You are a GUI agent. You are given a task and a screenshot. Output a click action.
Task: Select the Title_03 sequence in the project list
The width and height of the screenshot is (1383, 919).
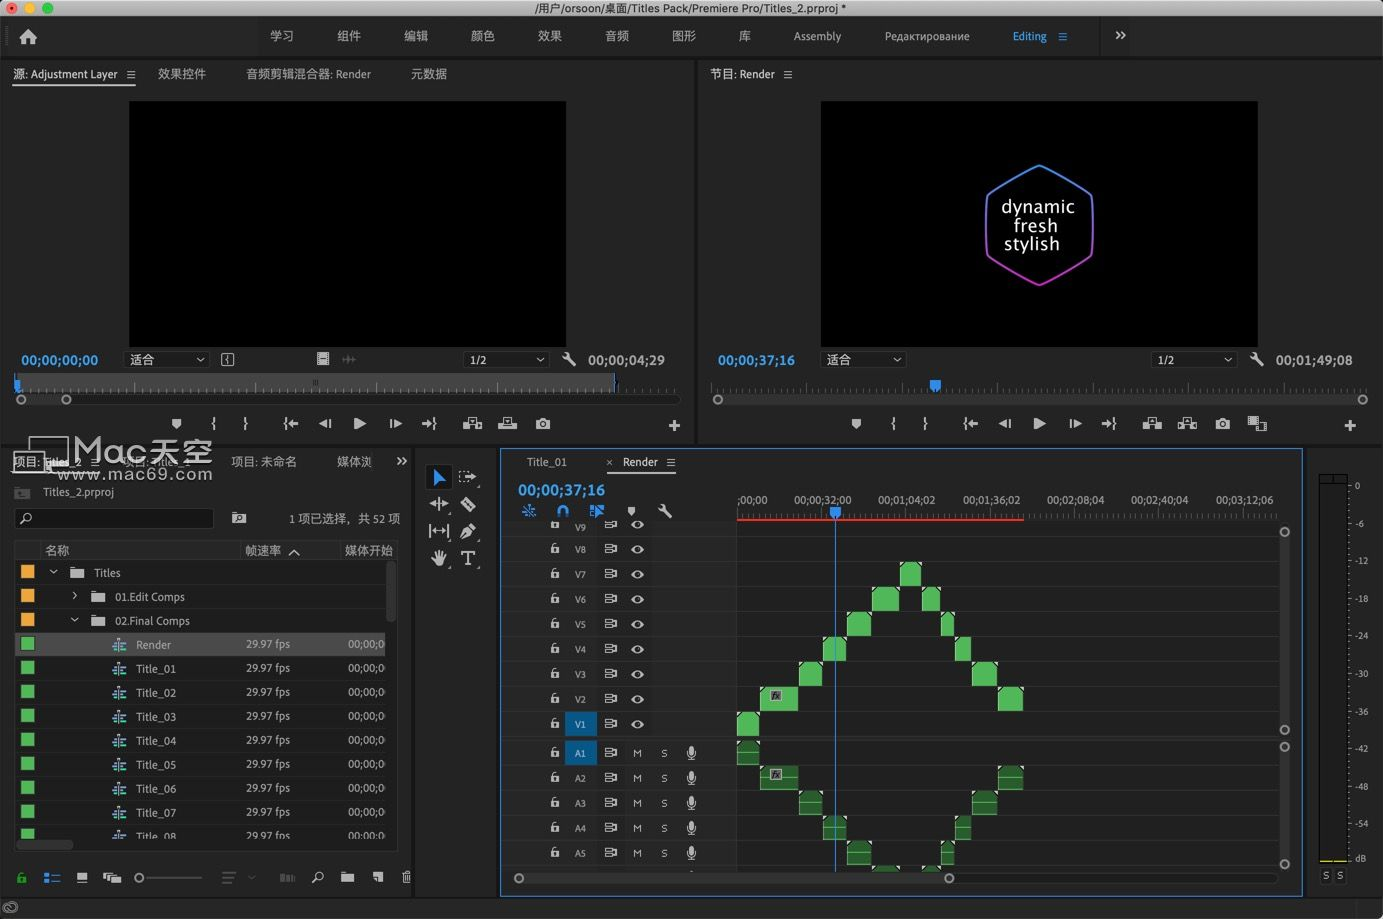click(156, 717)
